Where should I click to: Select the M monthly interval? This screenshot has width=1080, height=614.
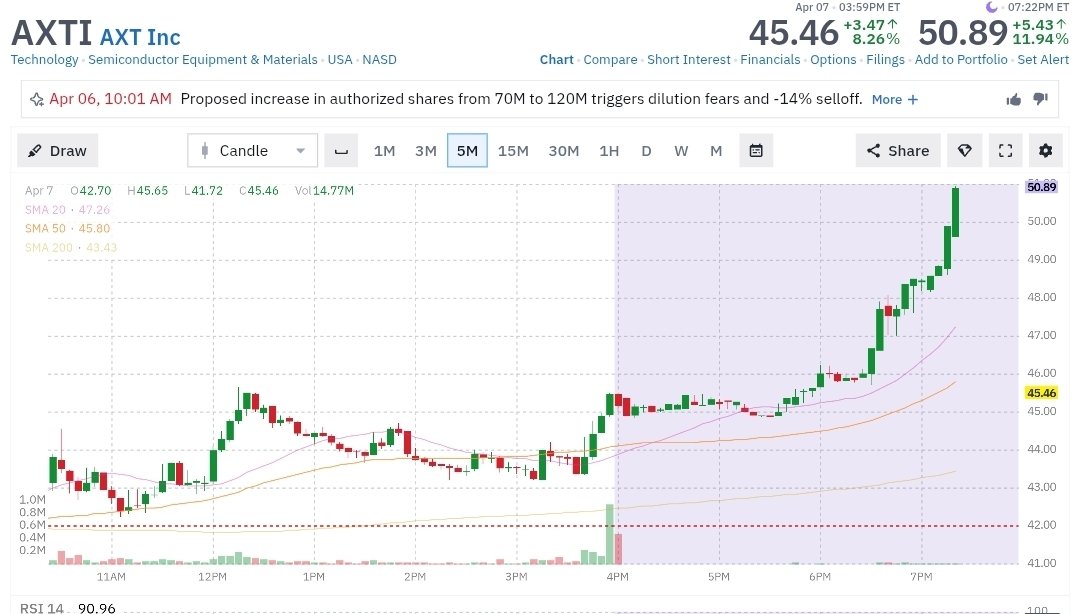coord(716,151)
